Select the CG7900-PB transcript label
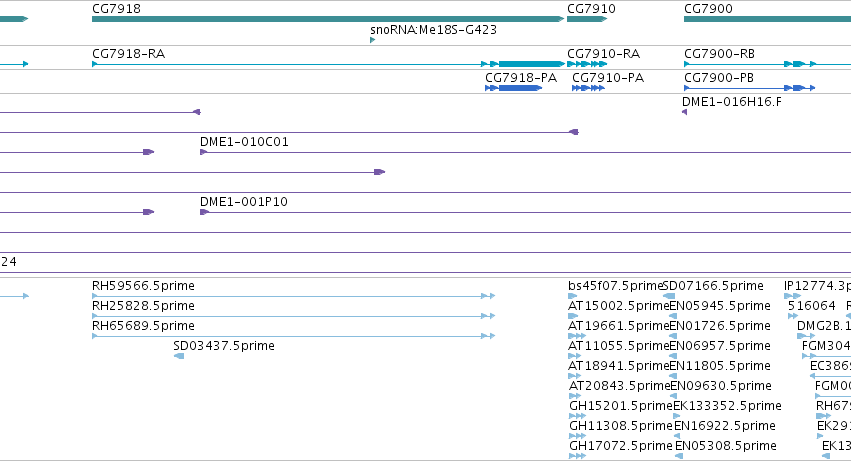Viewport: 851px width, 461px height. [x=719, y=78]
